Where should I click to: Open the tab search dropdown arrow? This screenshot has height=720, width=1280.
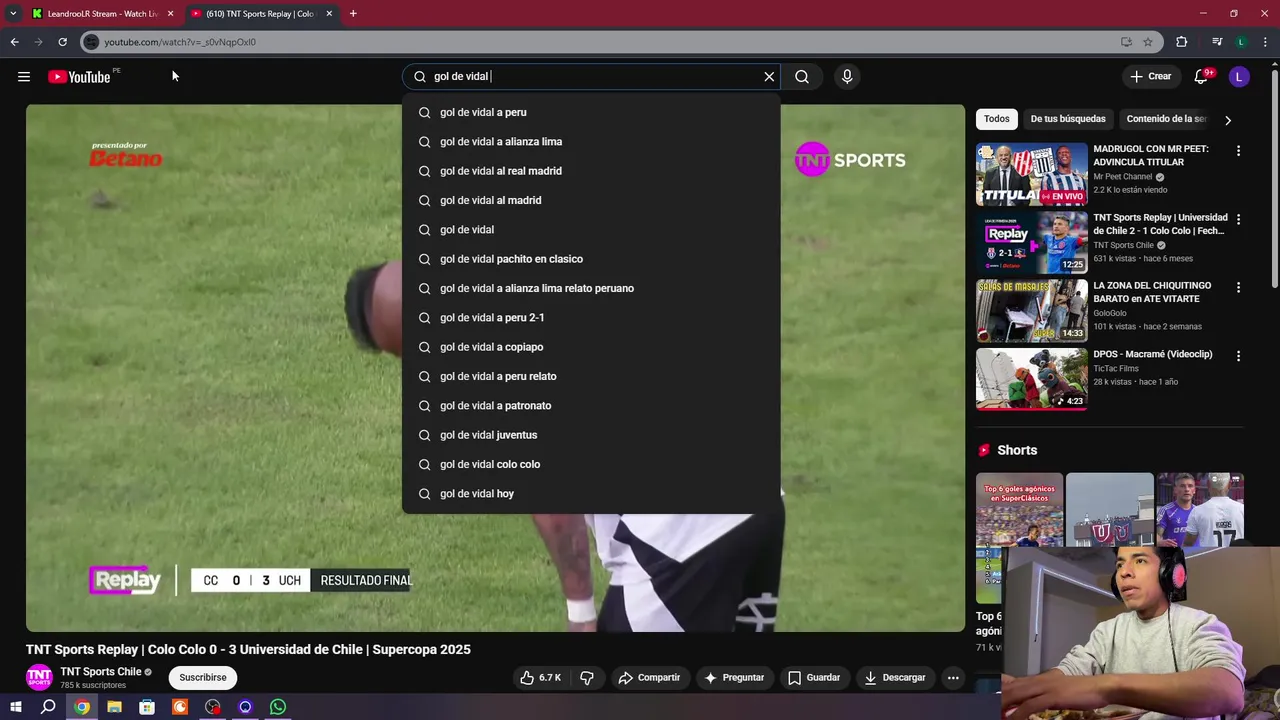13,14
